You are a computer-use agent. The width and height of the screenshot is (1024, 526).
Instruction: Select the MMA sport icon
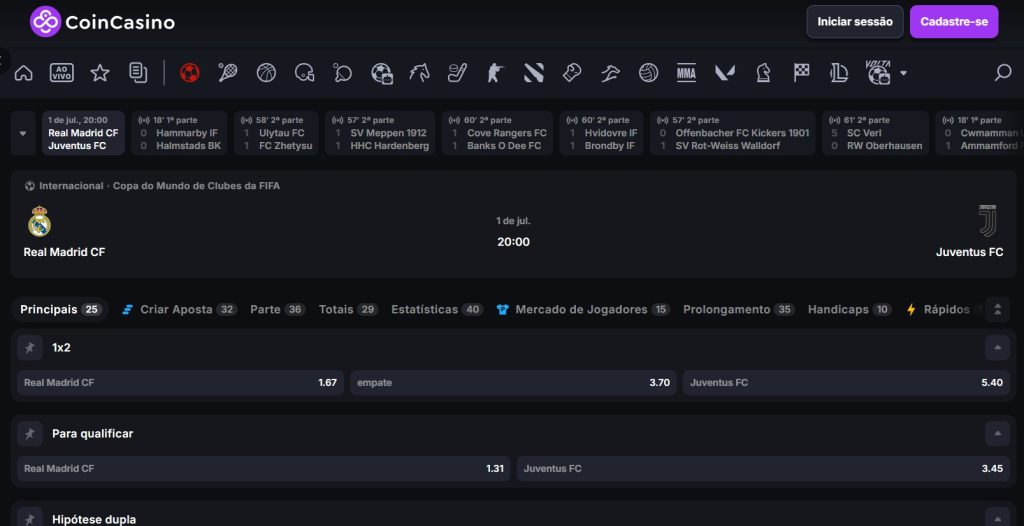pos(686,73)
